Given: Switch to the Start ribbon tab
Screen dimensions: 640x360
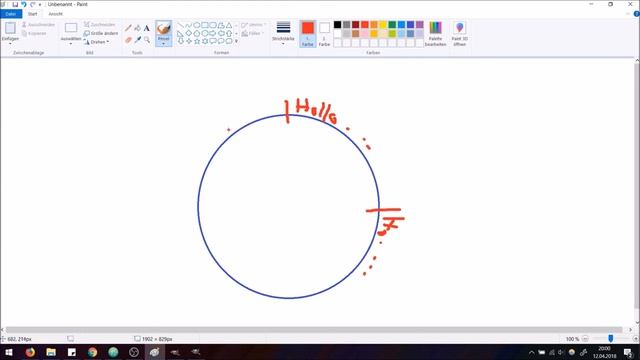Looking at the screenshot, I should click(33, 14).
